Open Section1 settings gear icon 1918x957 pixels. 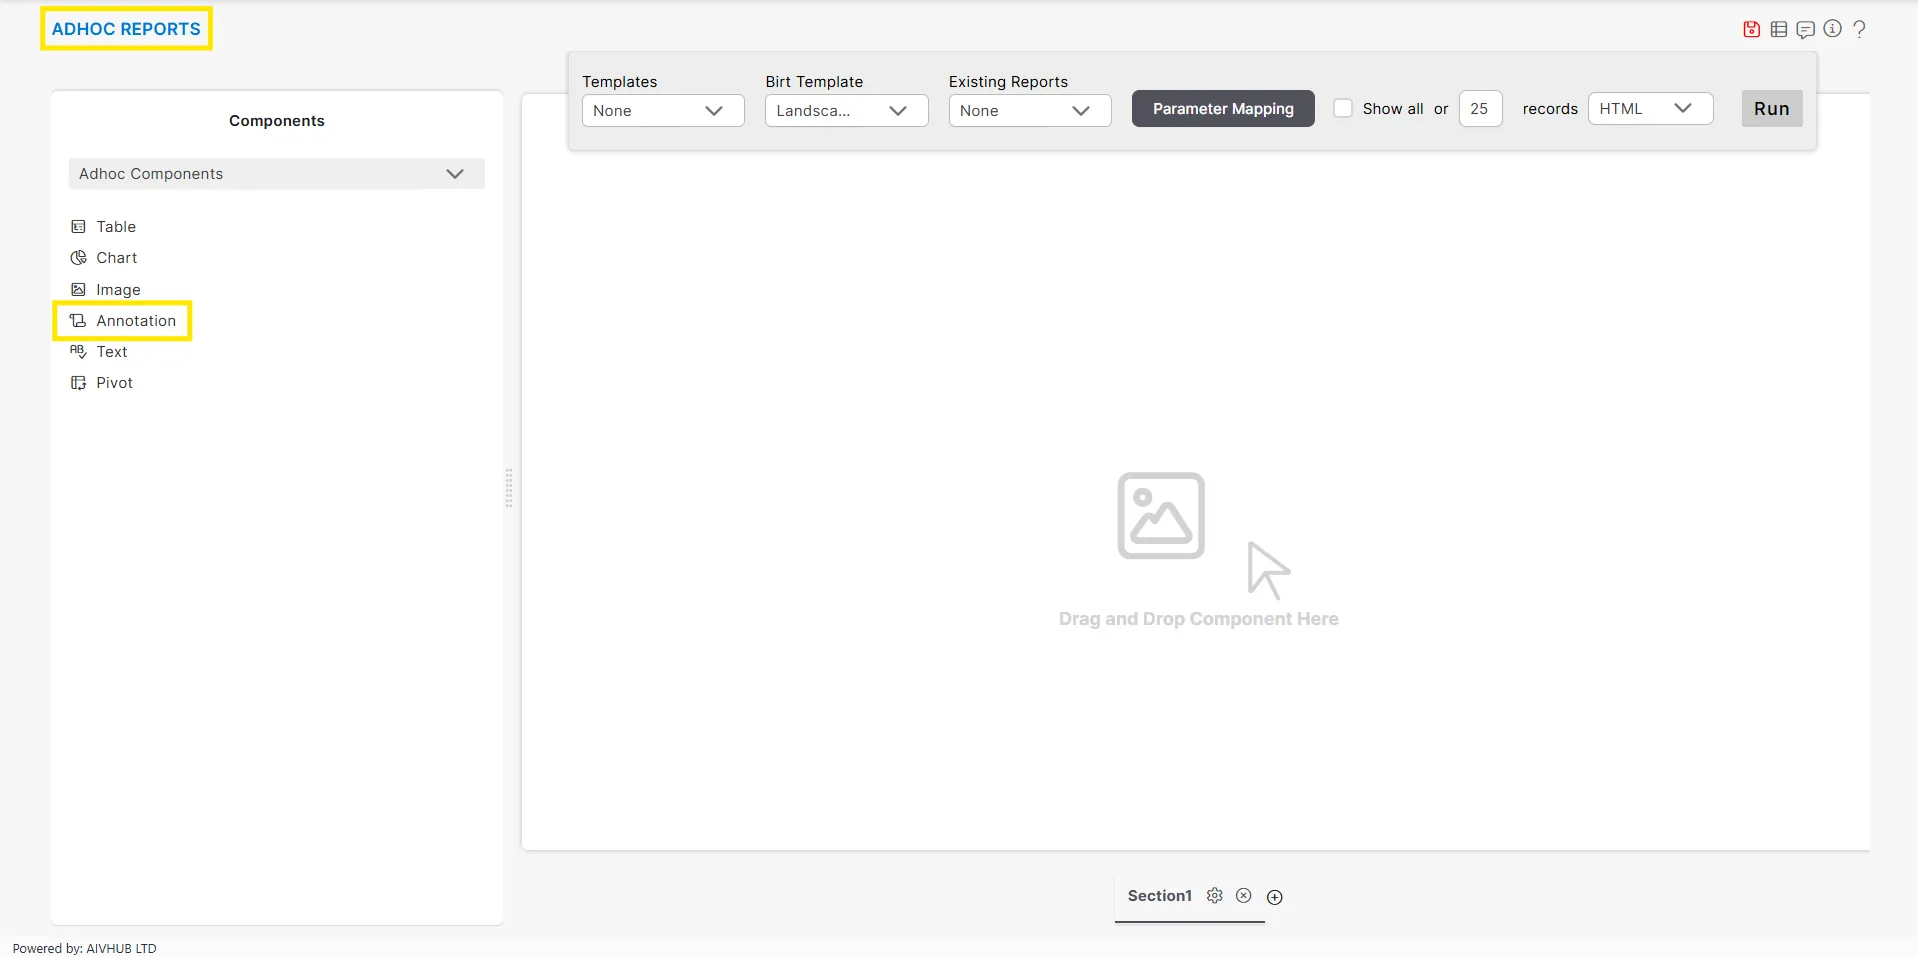pos(1214,896)
